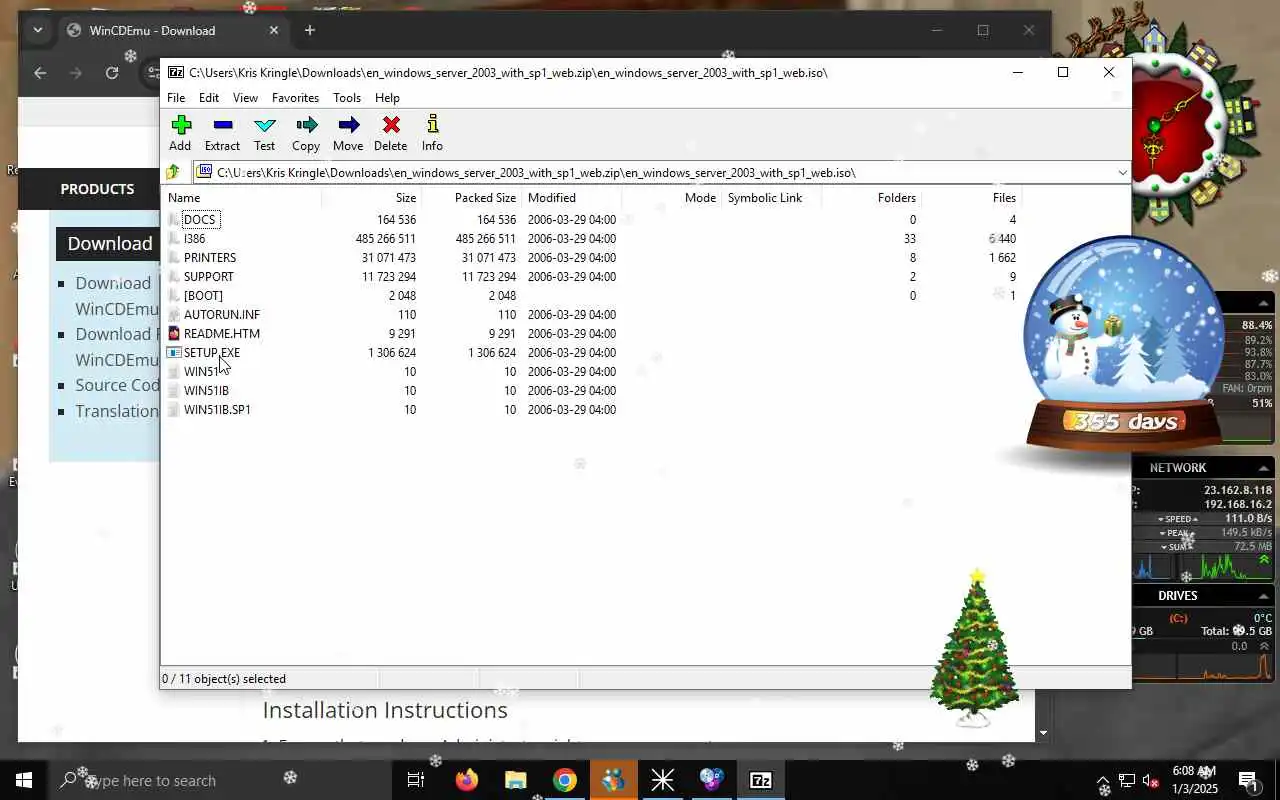
Task: Open File Explorer from the taskbar
Action: [515, 780]
